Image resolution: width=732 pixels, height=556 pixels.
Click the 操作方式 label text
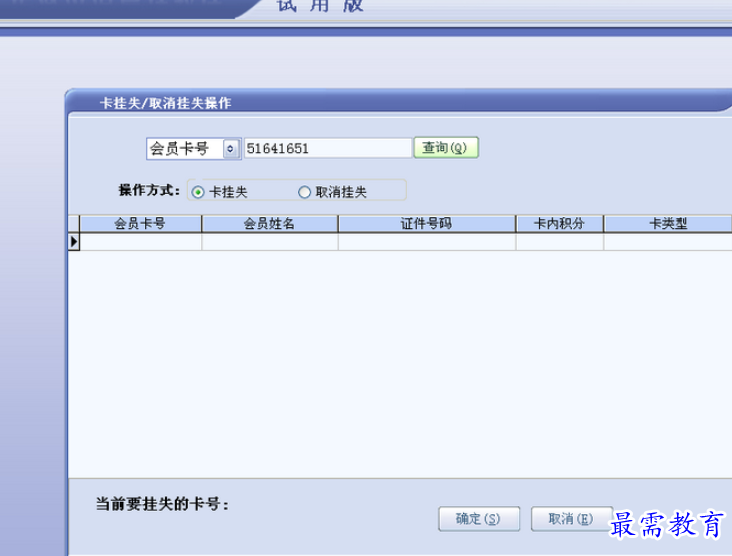pos(149,190)
